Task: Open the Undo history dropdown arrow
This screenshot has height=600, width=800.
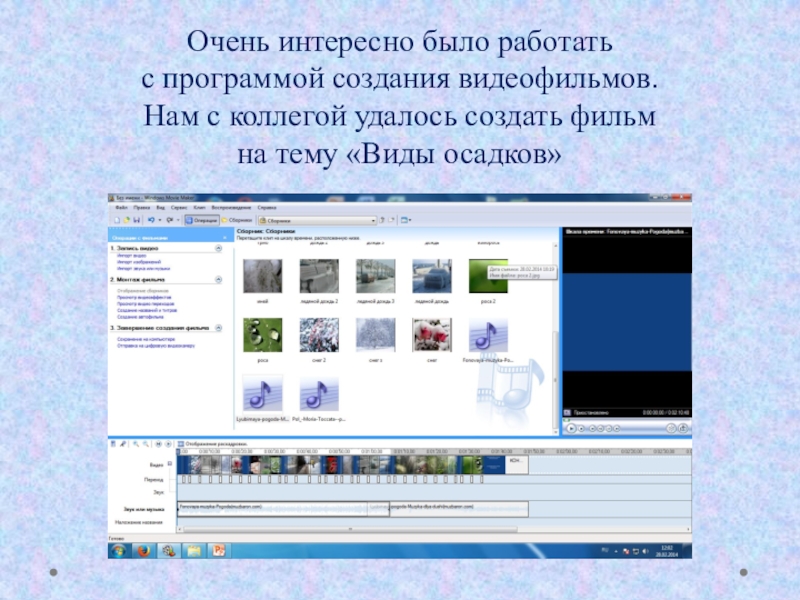Action: pyautogui.click(x=160, y=220)
